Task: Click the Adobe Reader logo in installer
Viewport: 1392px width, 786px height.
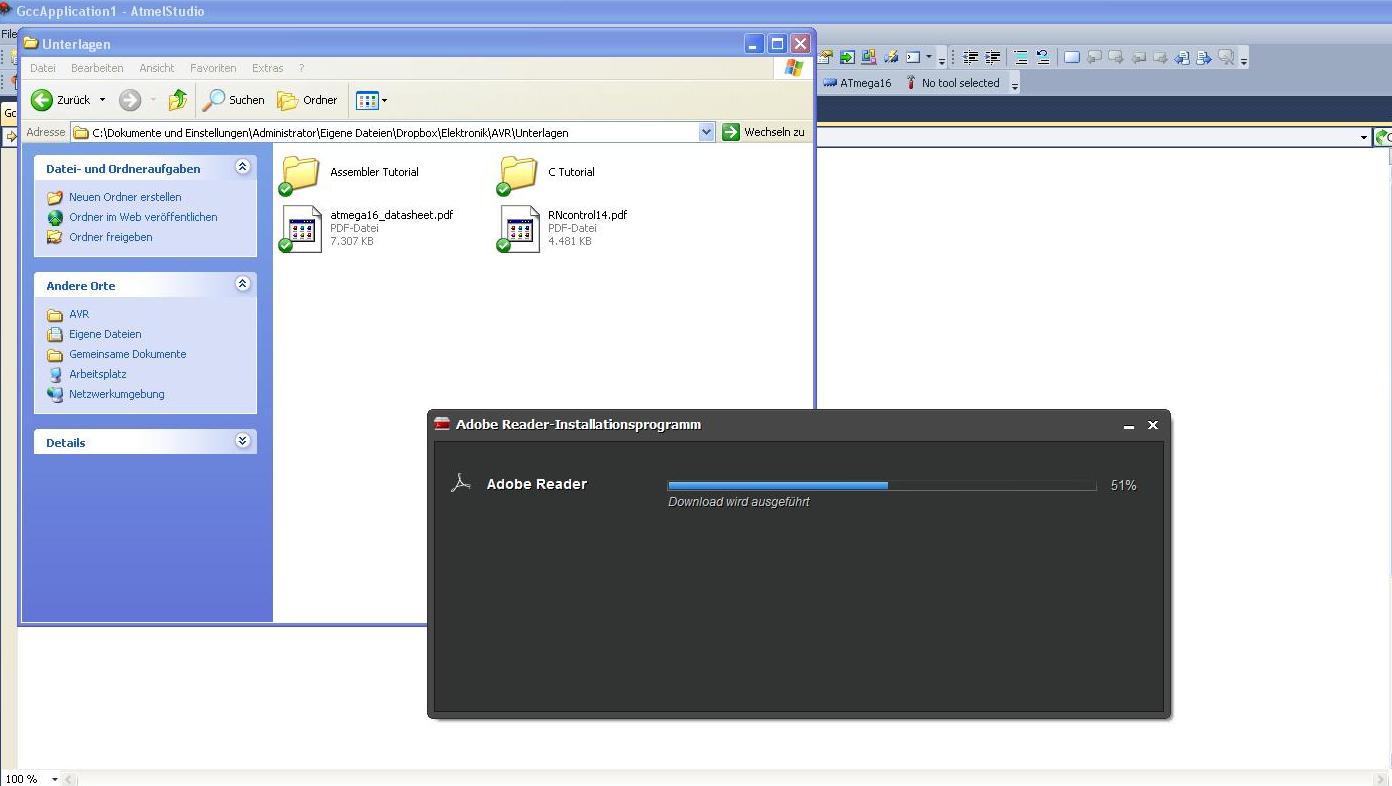Action: (x=460, y=484)
